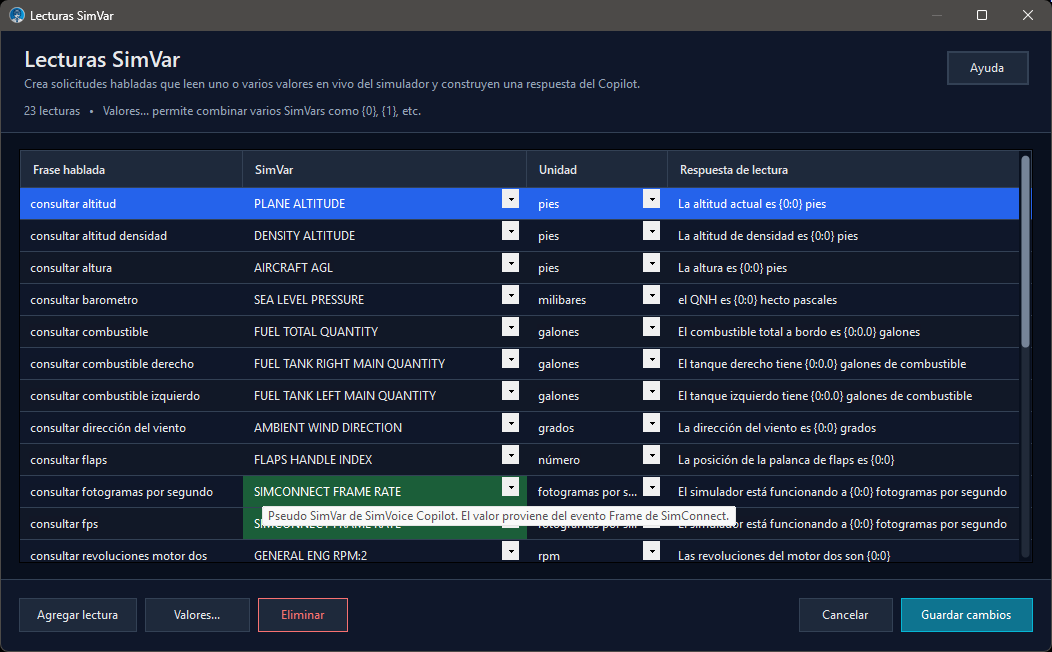Image resolution: width=1052 pixels, height=652 pixels.
Task: Expand SimVar dropdown for SEA LEVEL PRESSURE
Action: [511, 294]
